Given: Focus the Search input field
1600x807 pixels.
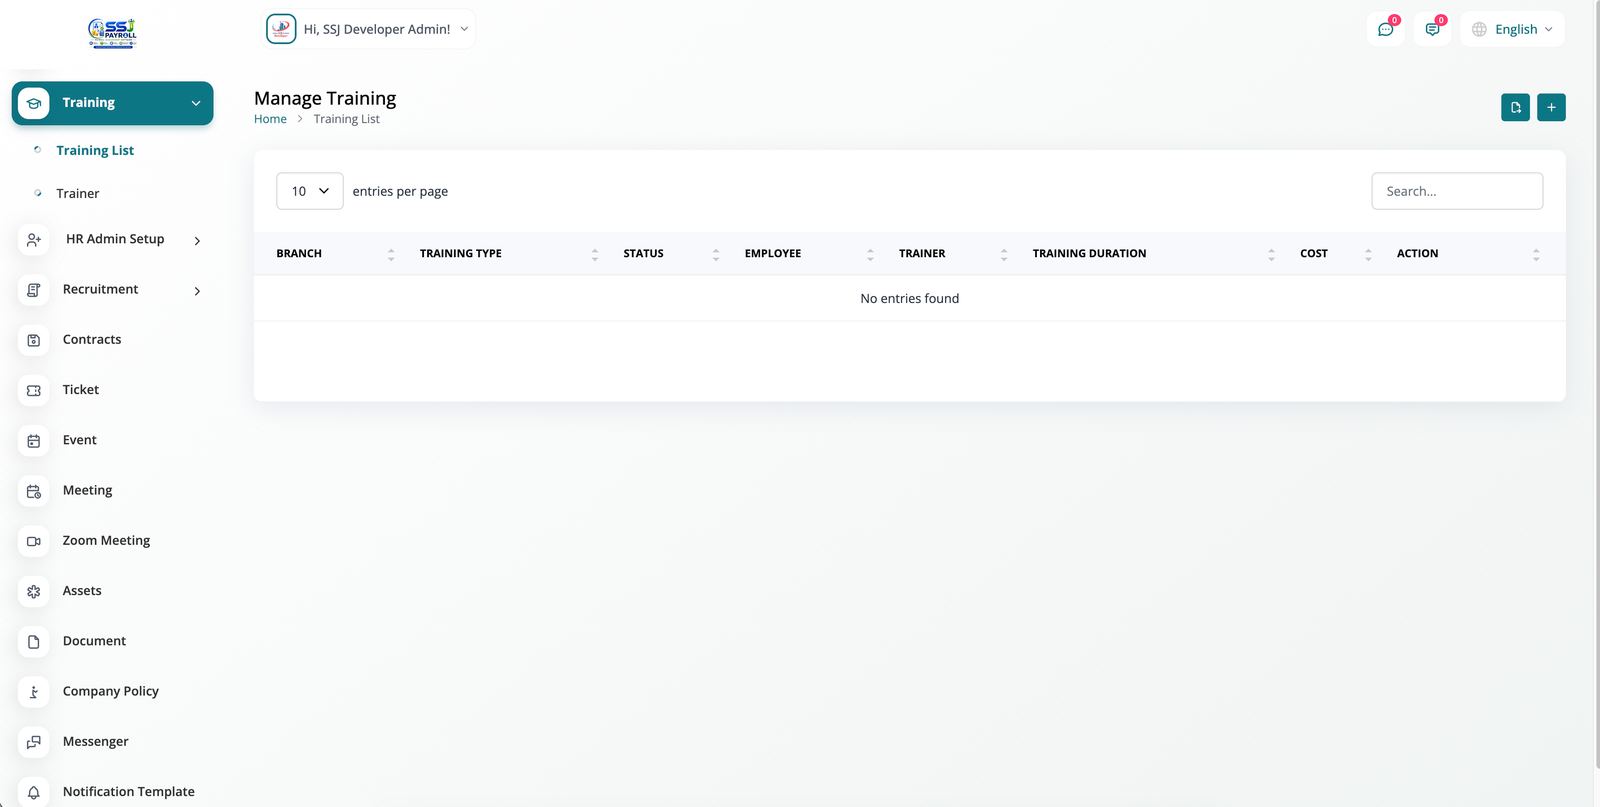Looking at the screenshot, I should 1457,191.
